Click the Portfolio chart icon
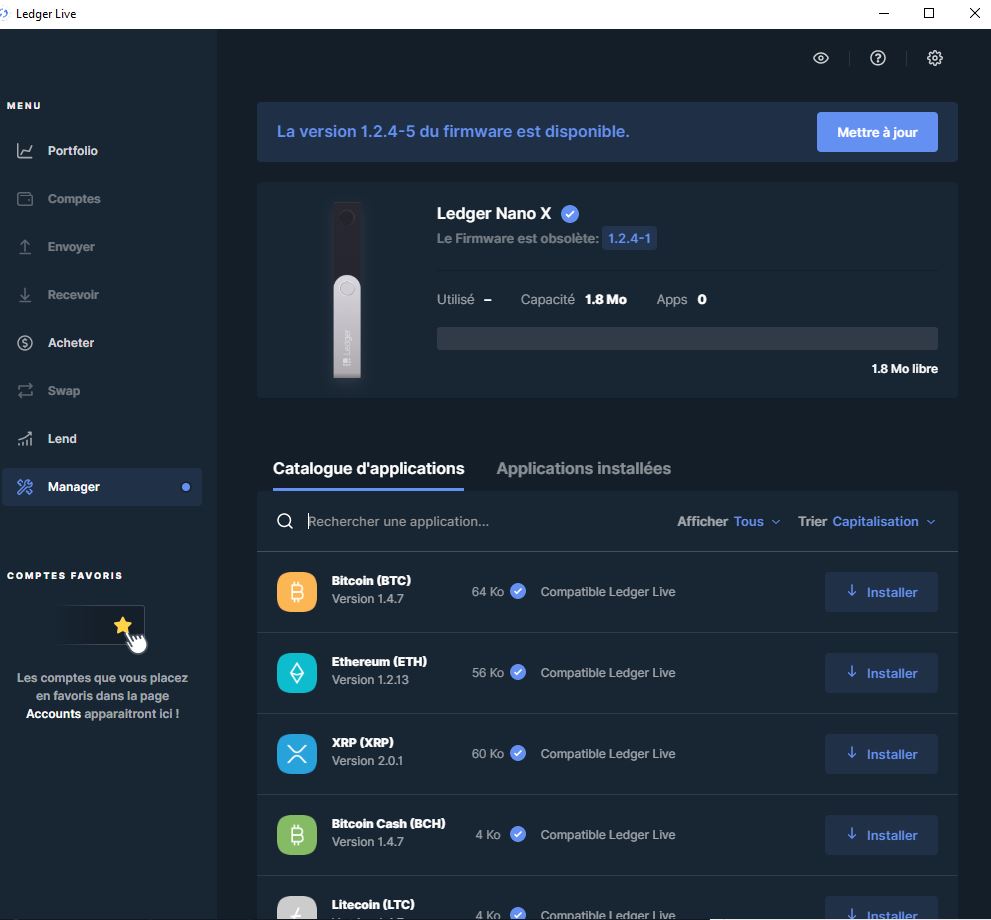Image resolution: width=991 pixels, height=920 pixels. (x=25, y=150)
